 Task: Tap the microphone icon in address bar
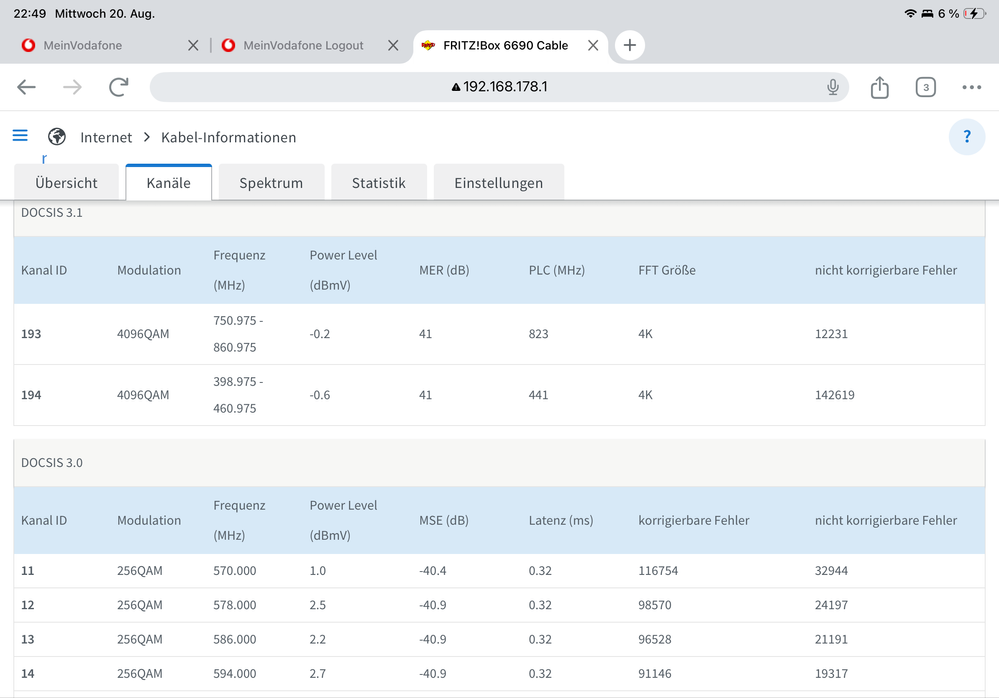coord(832,87)
